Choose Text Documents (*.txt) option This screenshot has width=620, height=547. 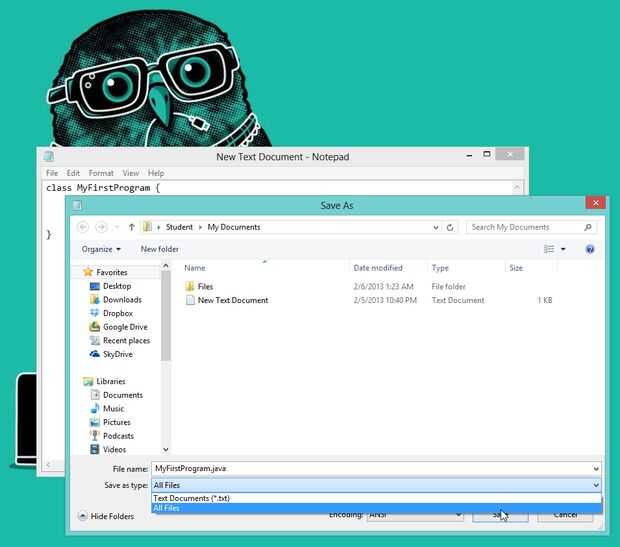376,498
